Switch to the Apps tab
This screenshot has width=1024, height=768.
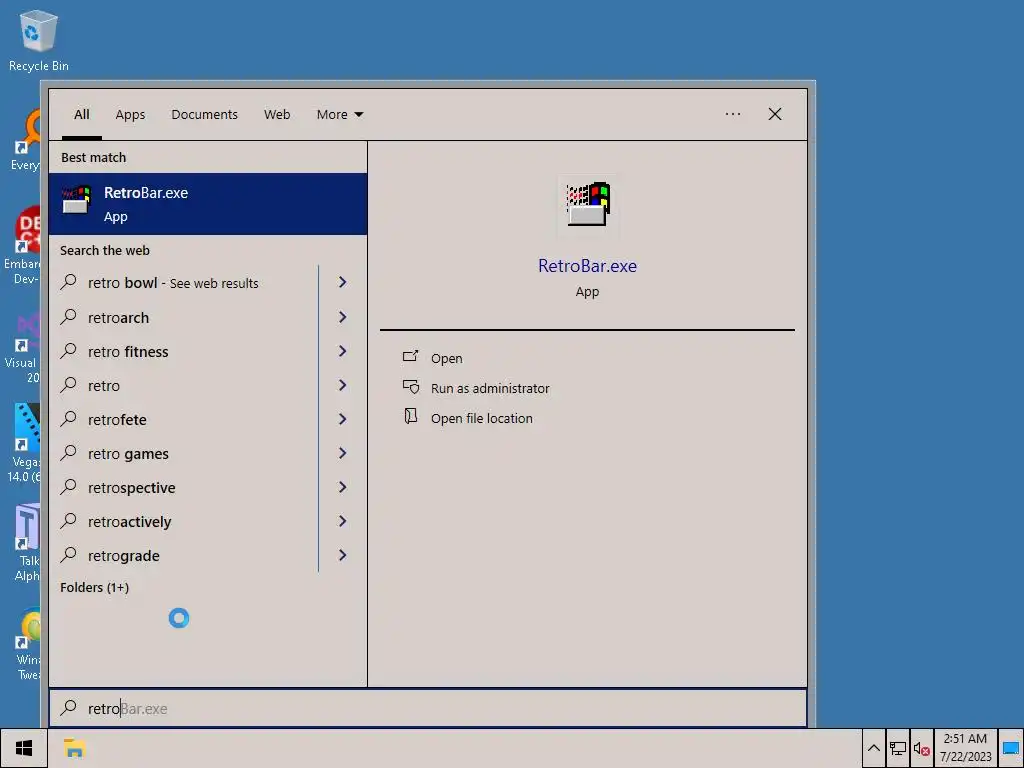130,114
